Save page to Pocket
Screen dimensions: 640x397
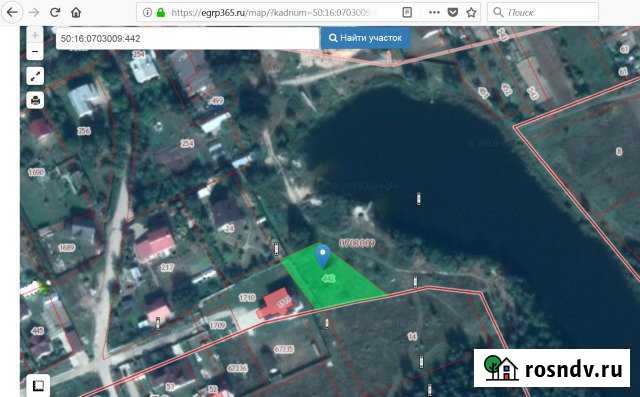[453, 12]
